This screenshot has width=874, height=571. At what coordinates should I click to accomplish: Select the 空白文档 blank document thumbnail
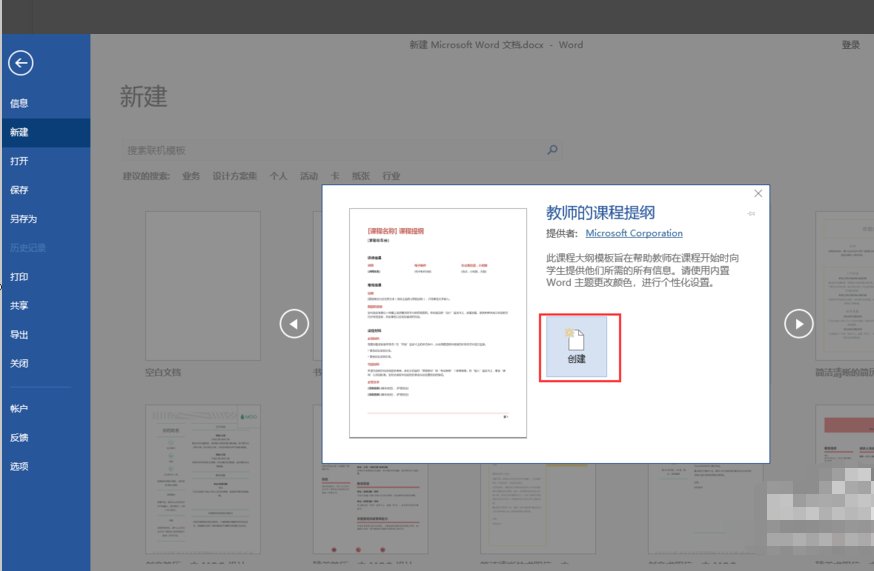click(203, 286)
